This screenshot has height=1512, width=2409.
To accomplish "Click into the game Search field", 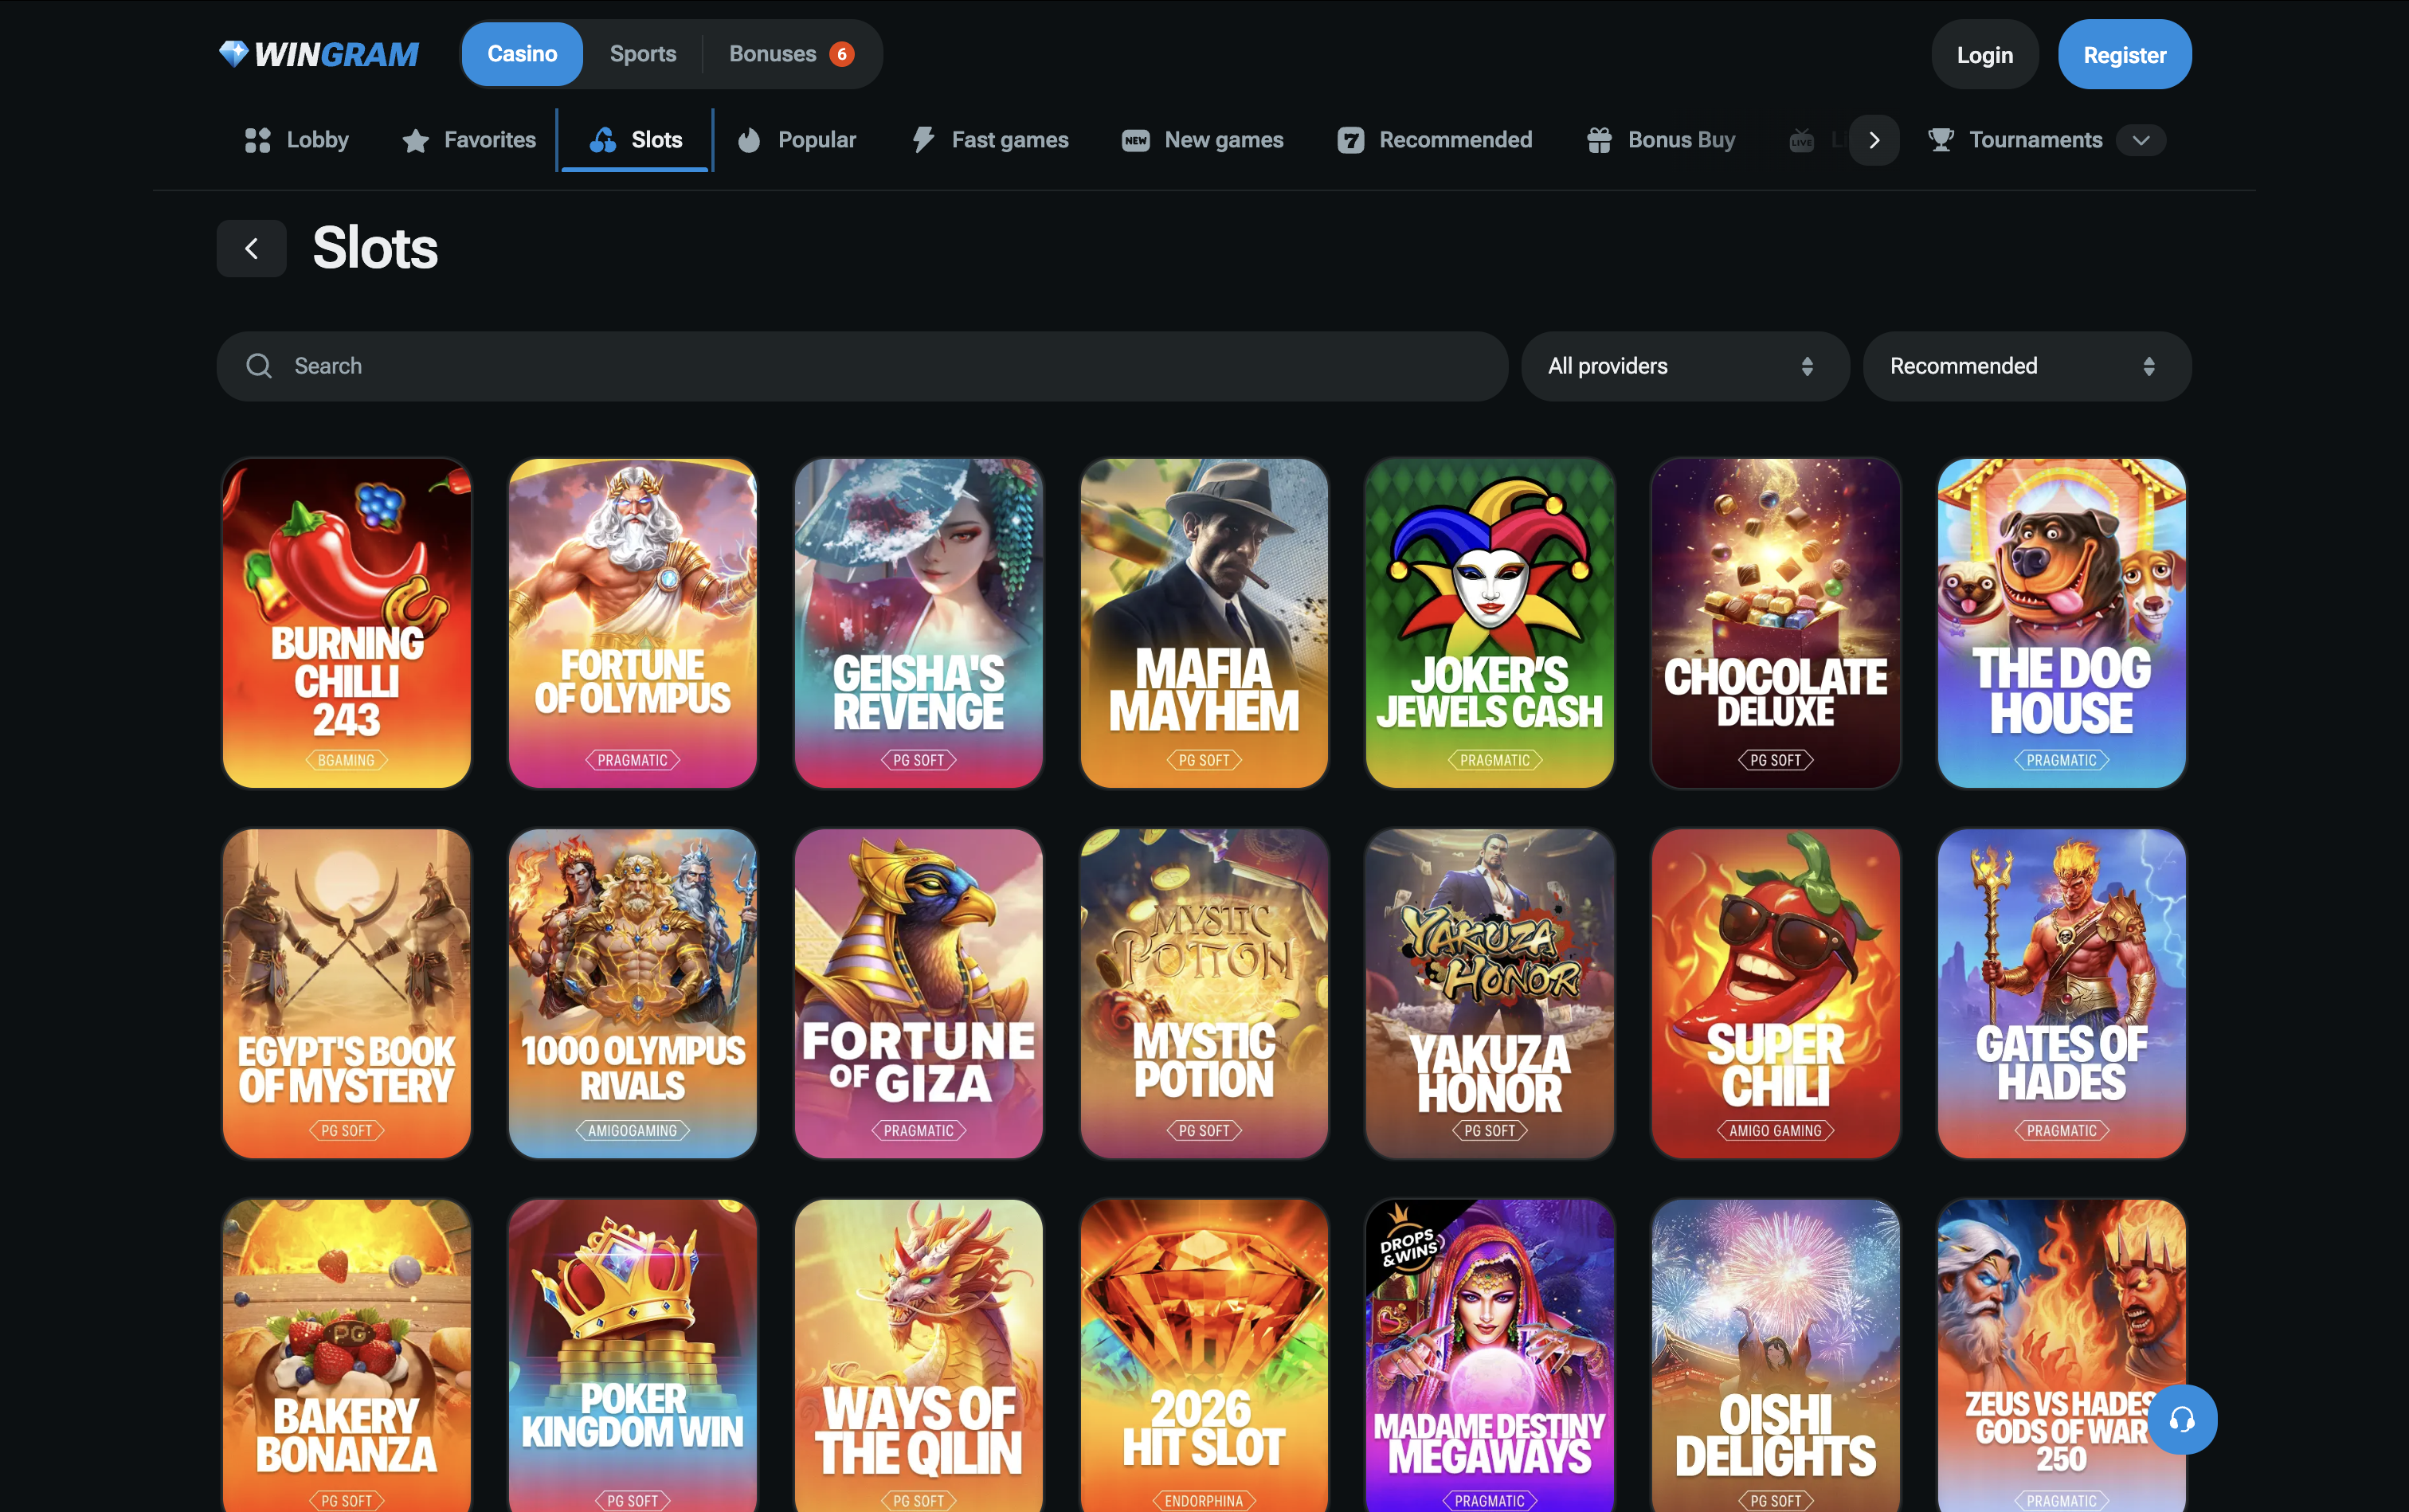I will 862,366.
